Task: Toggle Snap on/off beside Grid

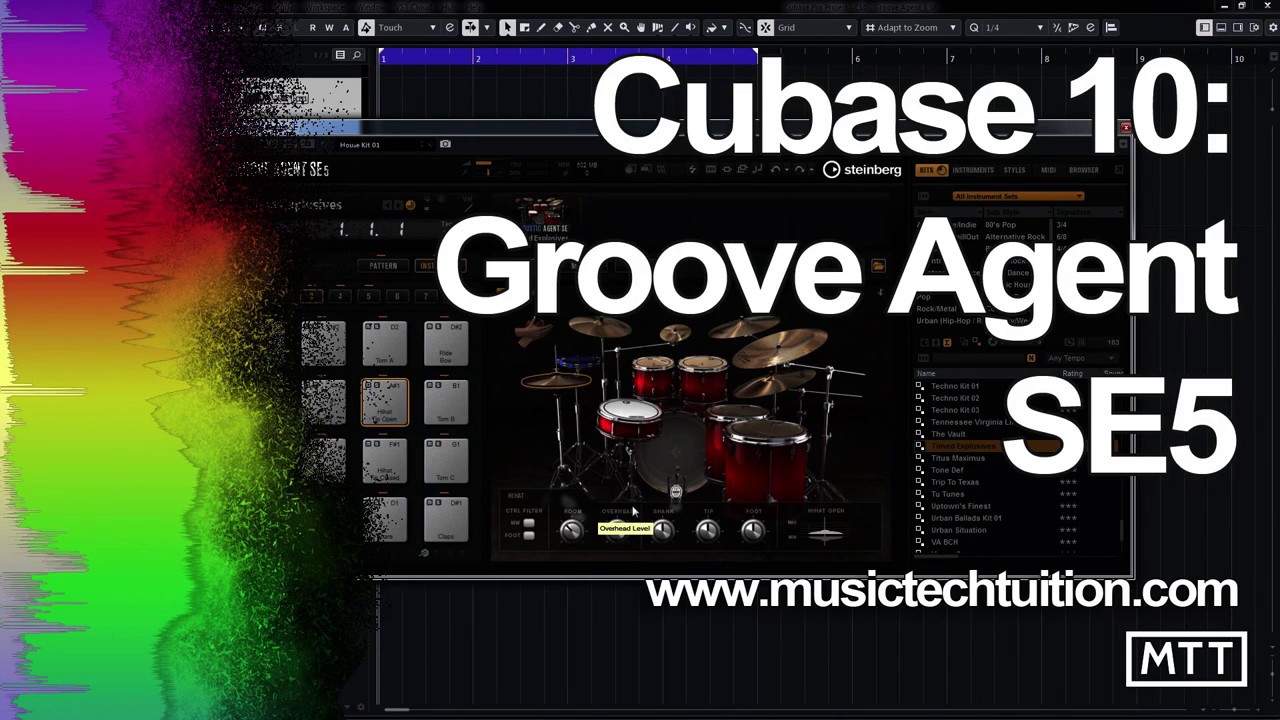Action: (765, 27)
